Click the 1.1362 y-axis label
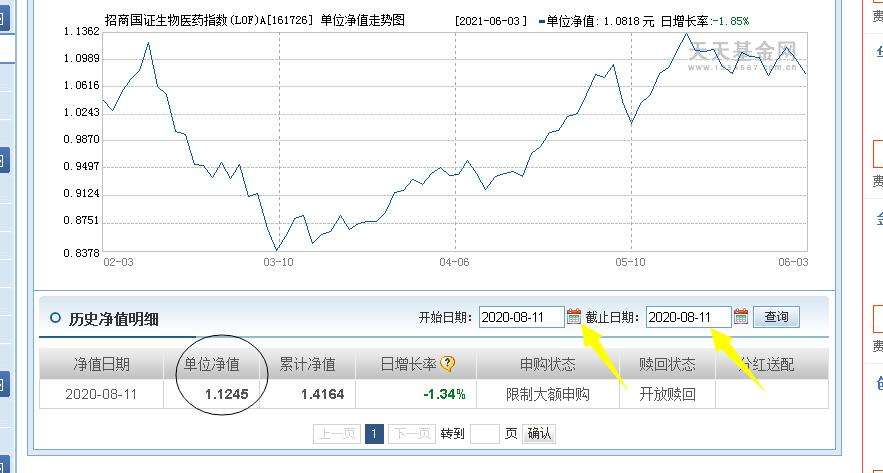The height and width of the screenshot is (473, 883). click(x=81, y=32)
